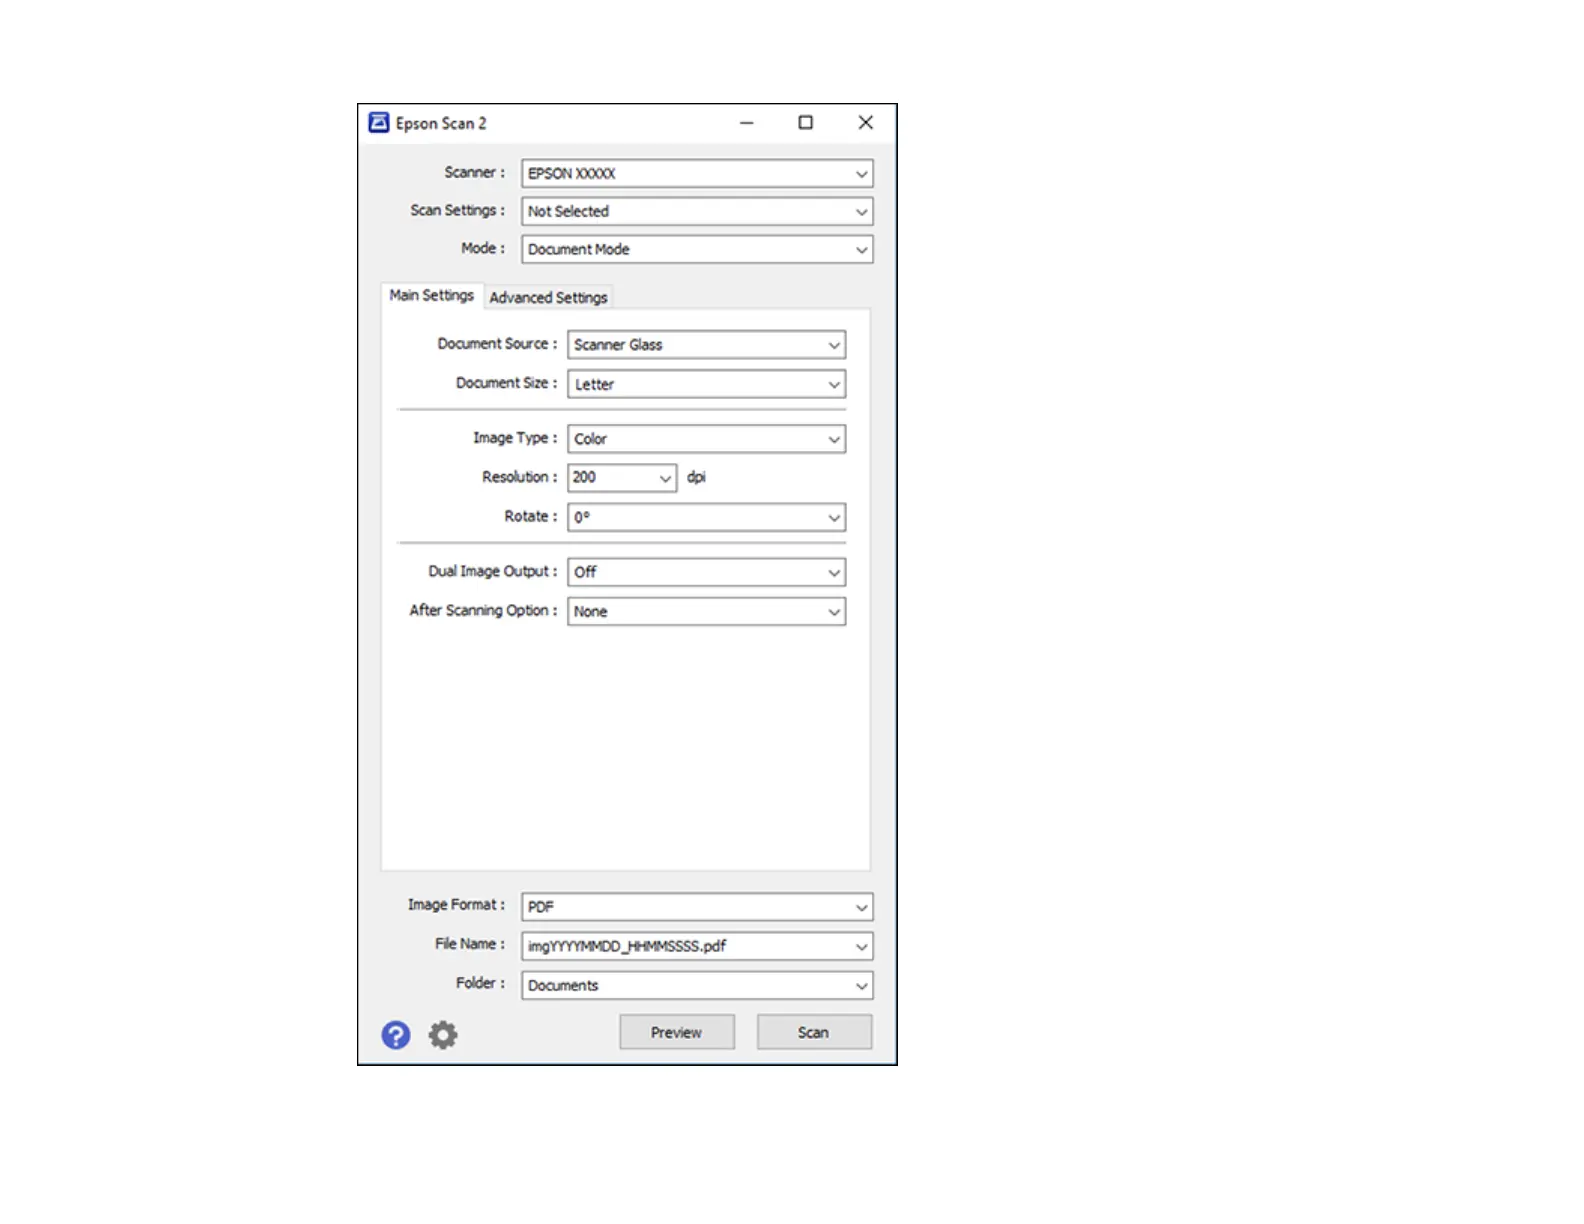Click the Scan Settings label

point(458,210)
